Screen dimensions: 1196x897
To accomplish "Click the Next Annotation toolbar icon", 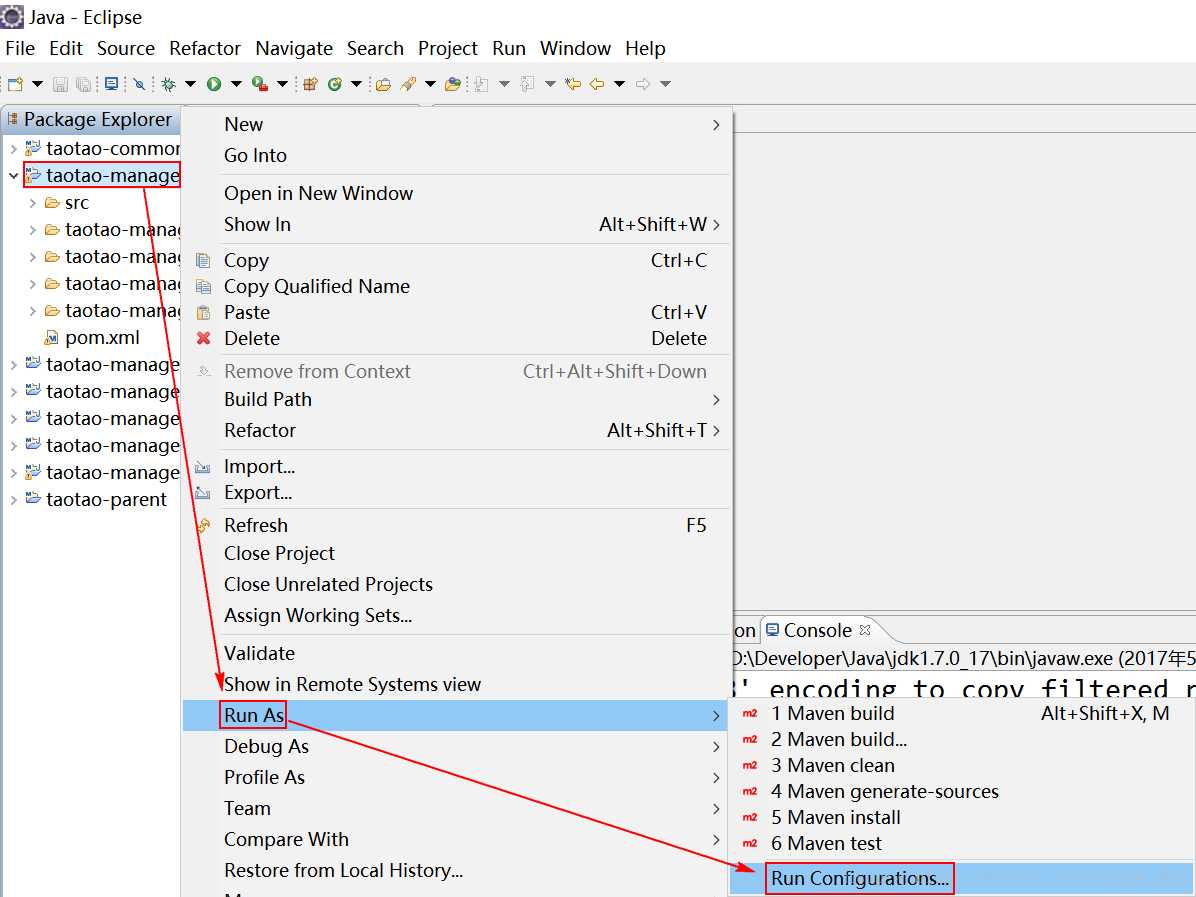I will pyautogui.click(x=481, y=84).
